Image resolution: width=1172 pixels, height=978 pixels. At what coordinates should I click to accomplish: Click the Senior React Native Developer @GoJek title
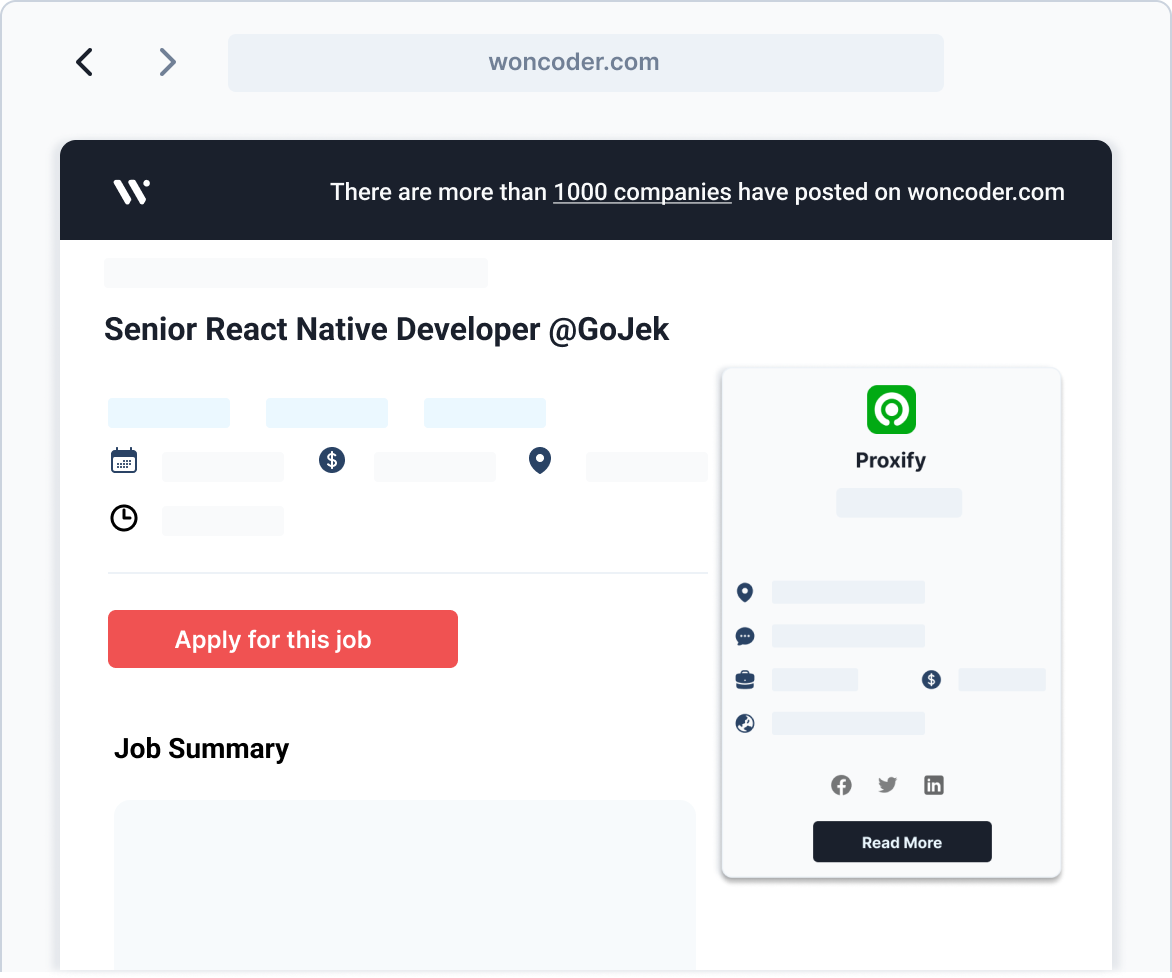(386, 329)
